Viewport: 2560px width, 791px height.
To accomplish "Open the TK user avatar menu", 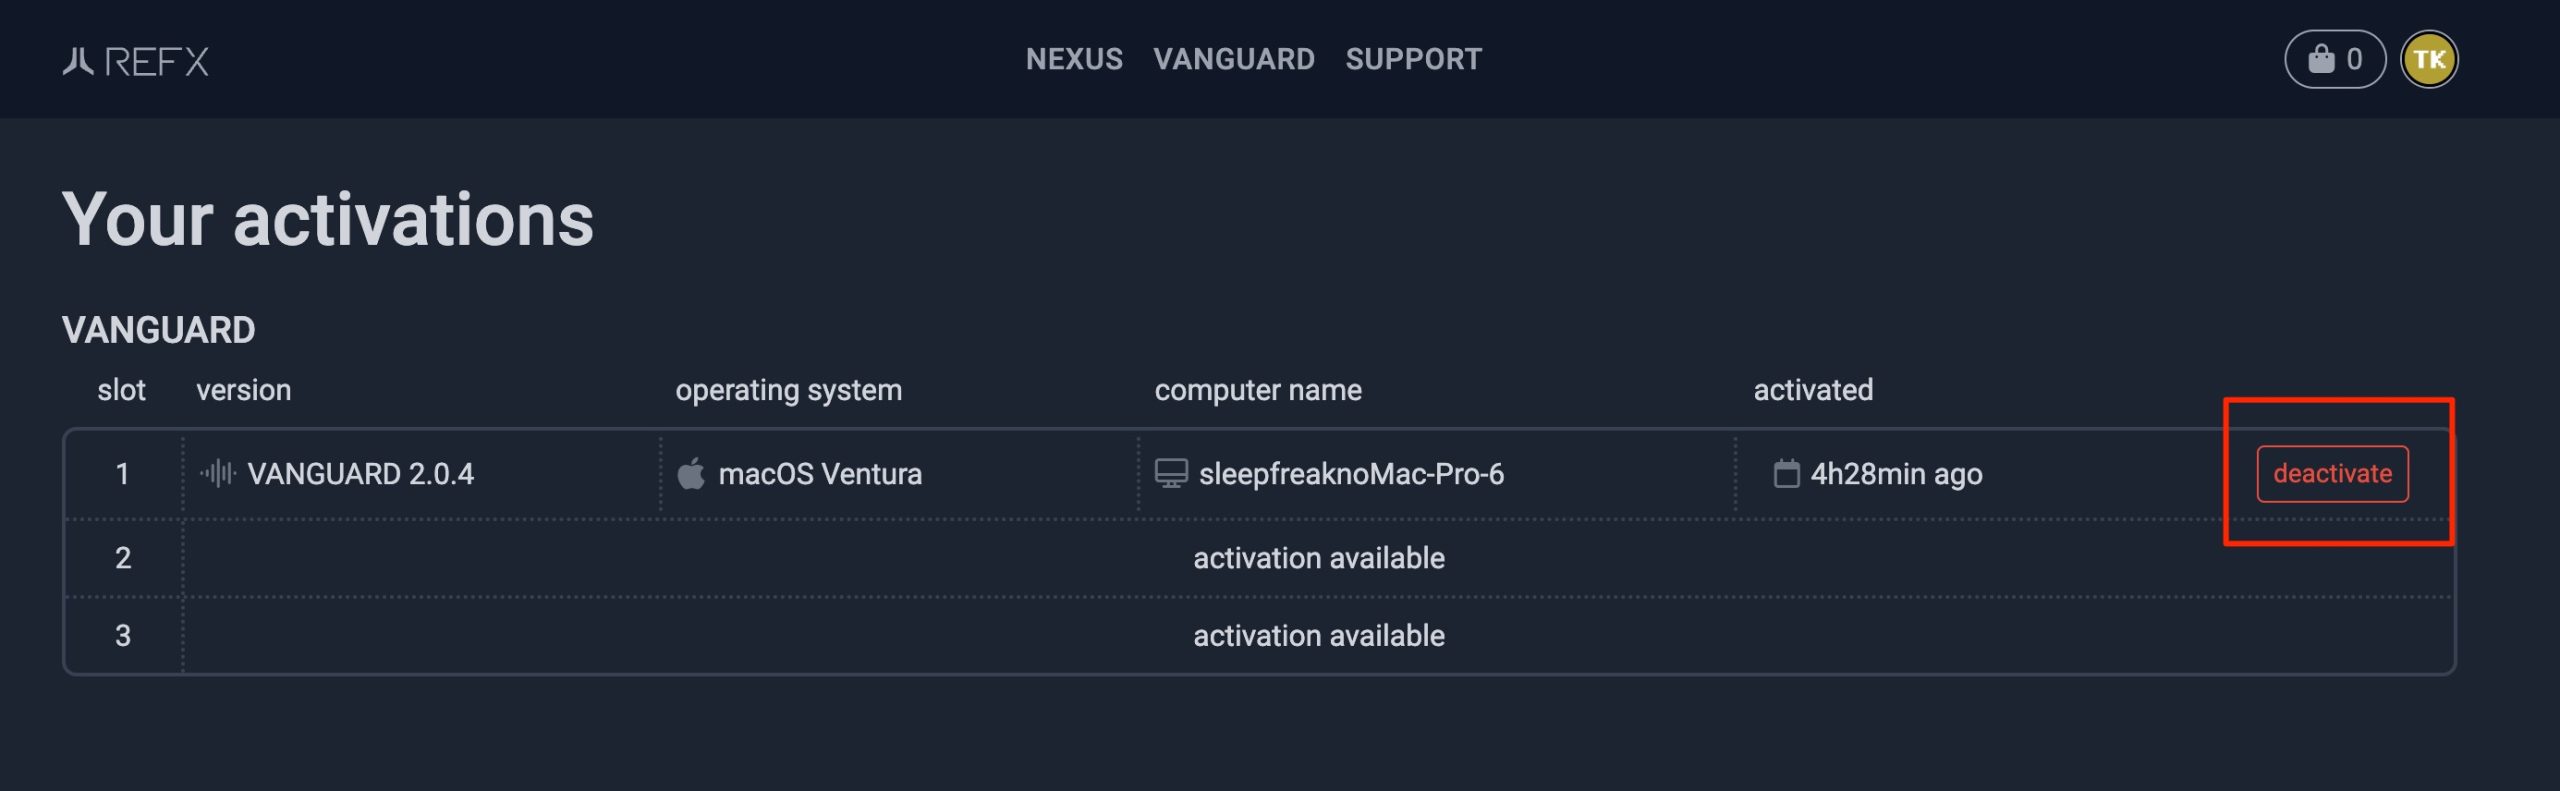I will pyautogui.click(x=2429, y=60).
